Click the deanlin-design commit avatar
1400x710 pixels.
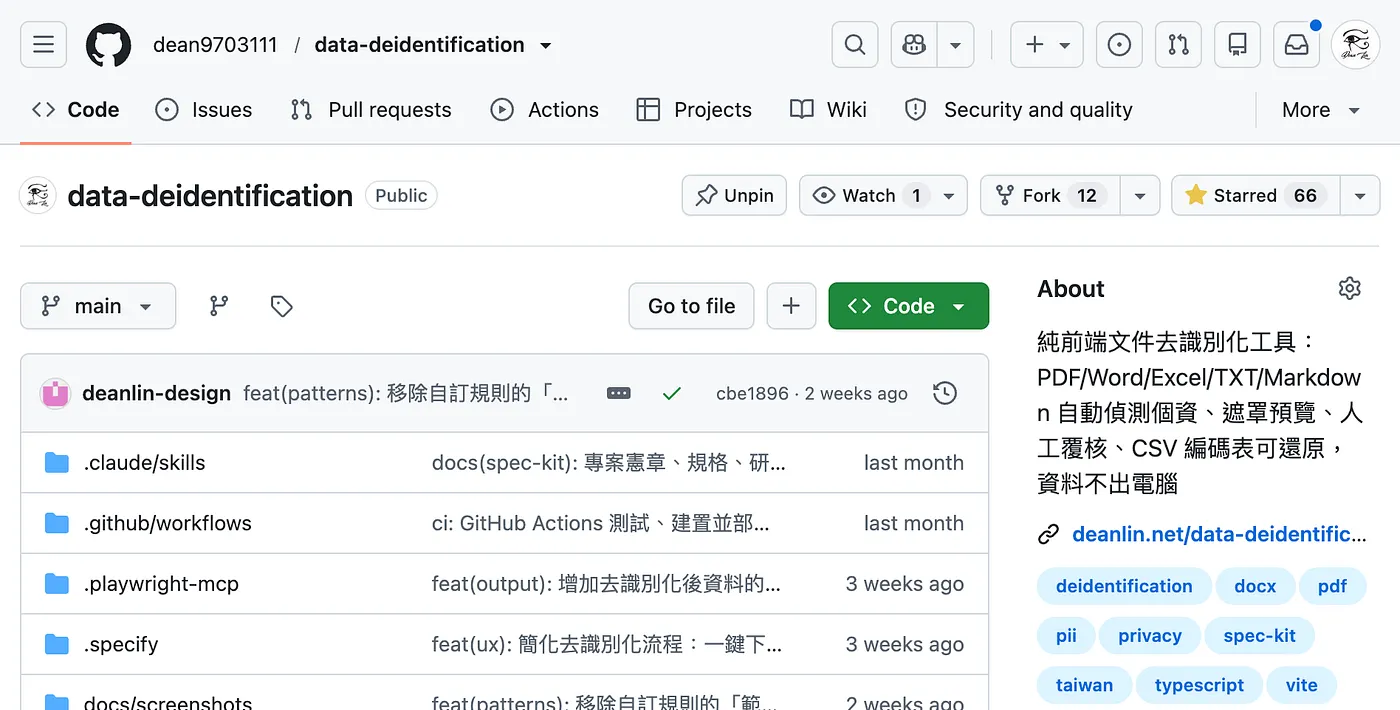tap(55, 394)
